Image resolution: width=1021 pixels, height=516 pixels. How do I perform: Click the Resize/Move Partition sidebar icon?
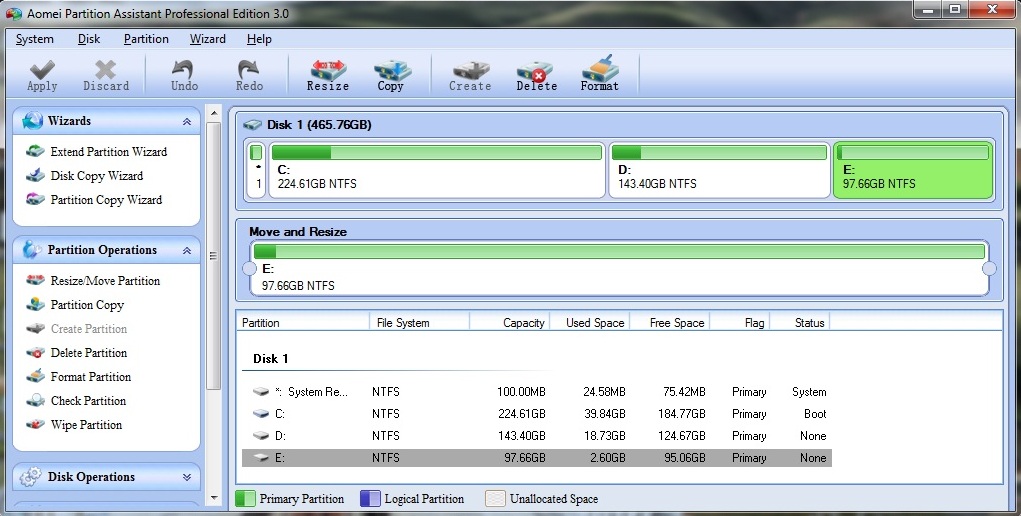[35, 281]
